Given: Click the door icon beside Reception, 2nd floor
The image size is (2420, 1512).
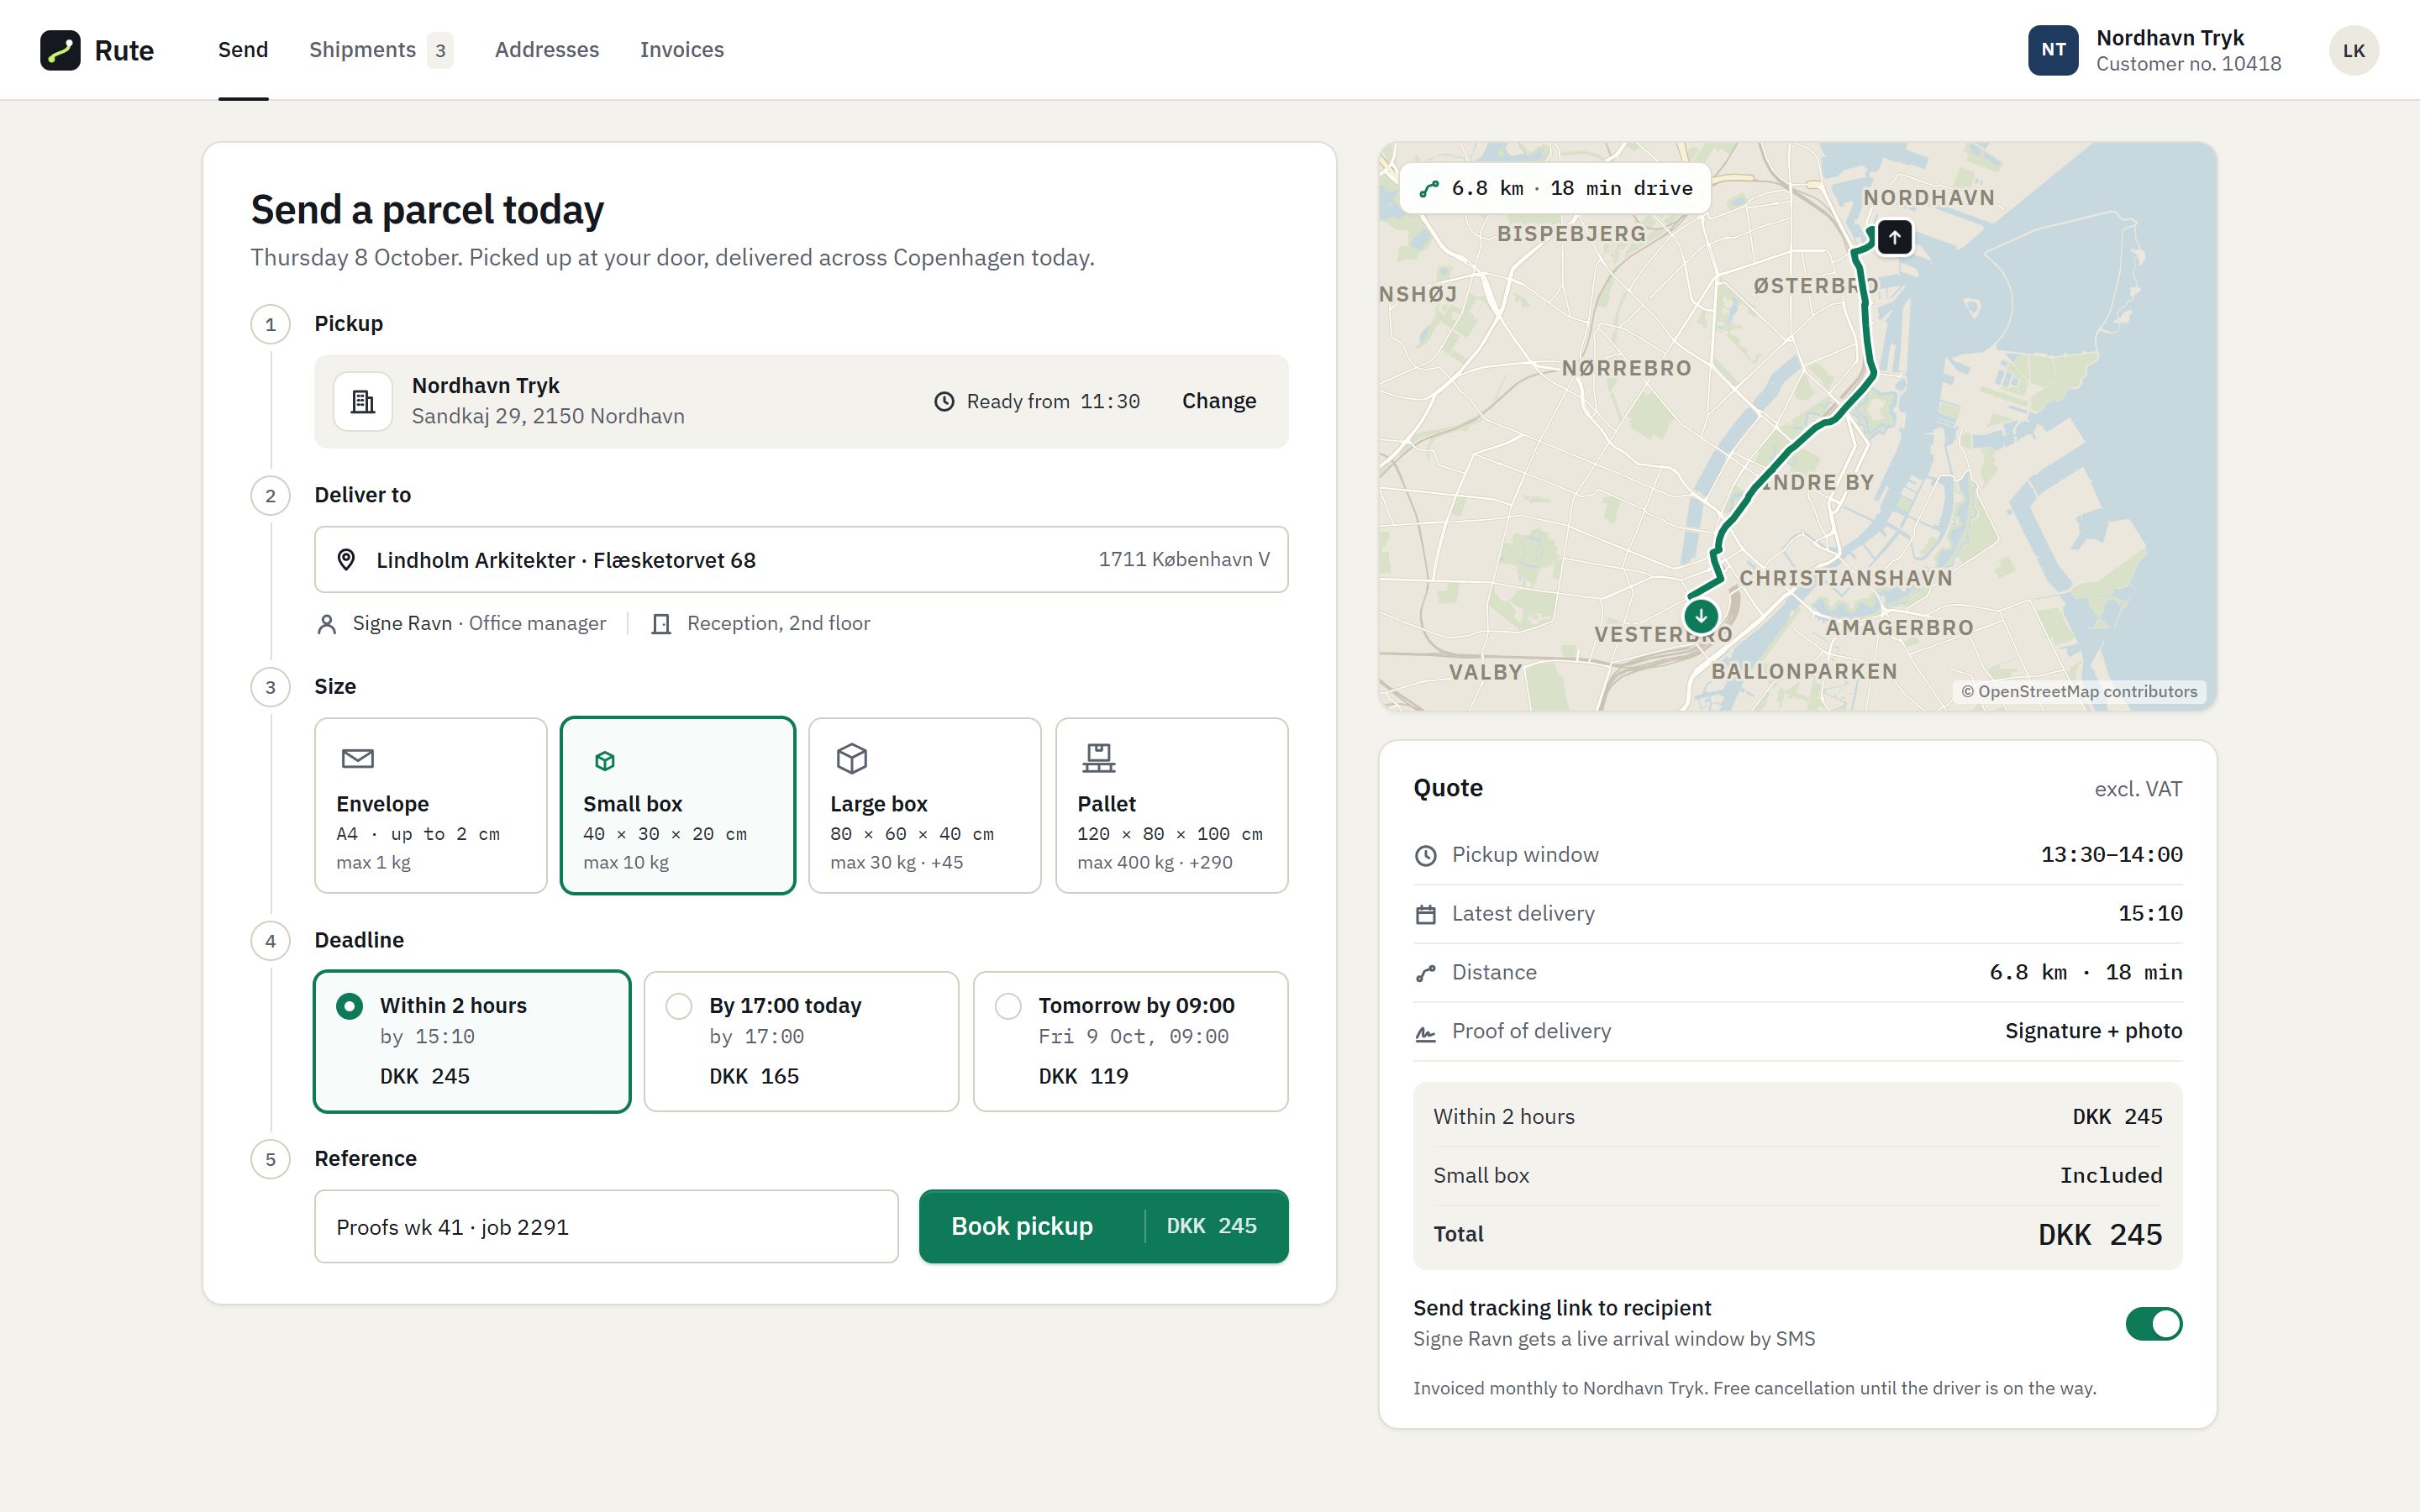Looking at the screenshot, I should [x=661, y=624].
